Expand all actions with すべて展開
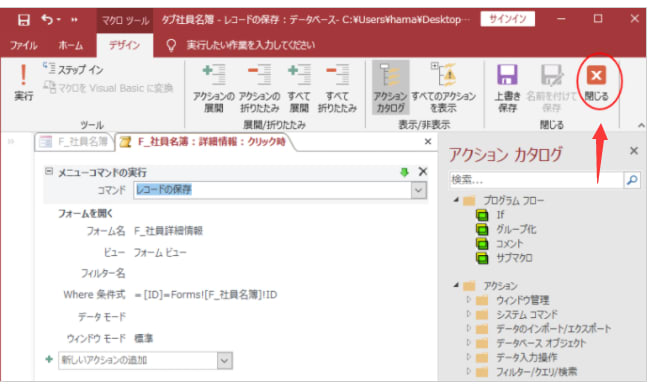This screenshot has width=659, height=385. tap(299, 88)
